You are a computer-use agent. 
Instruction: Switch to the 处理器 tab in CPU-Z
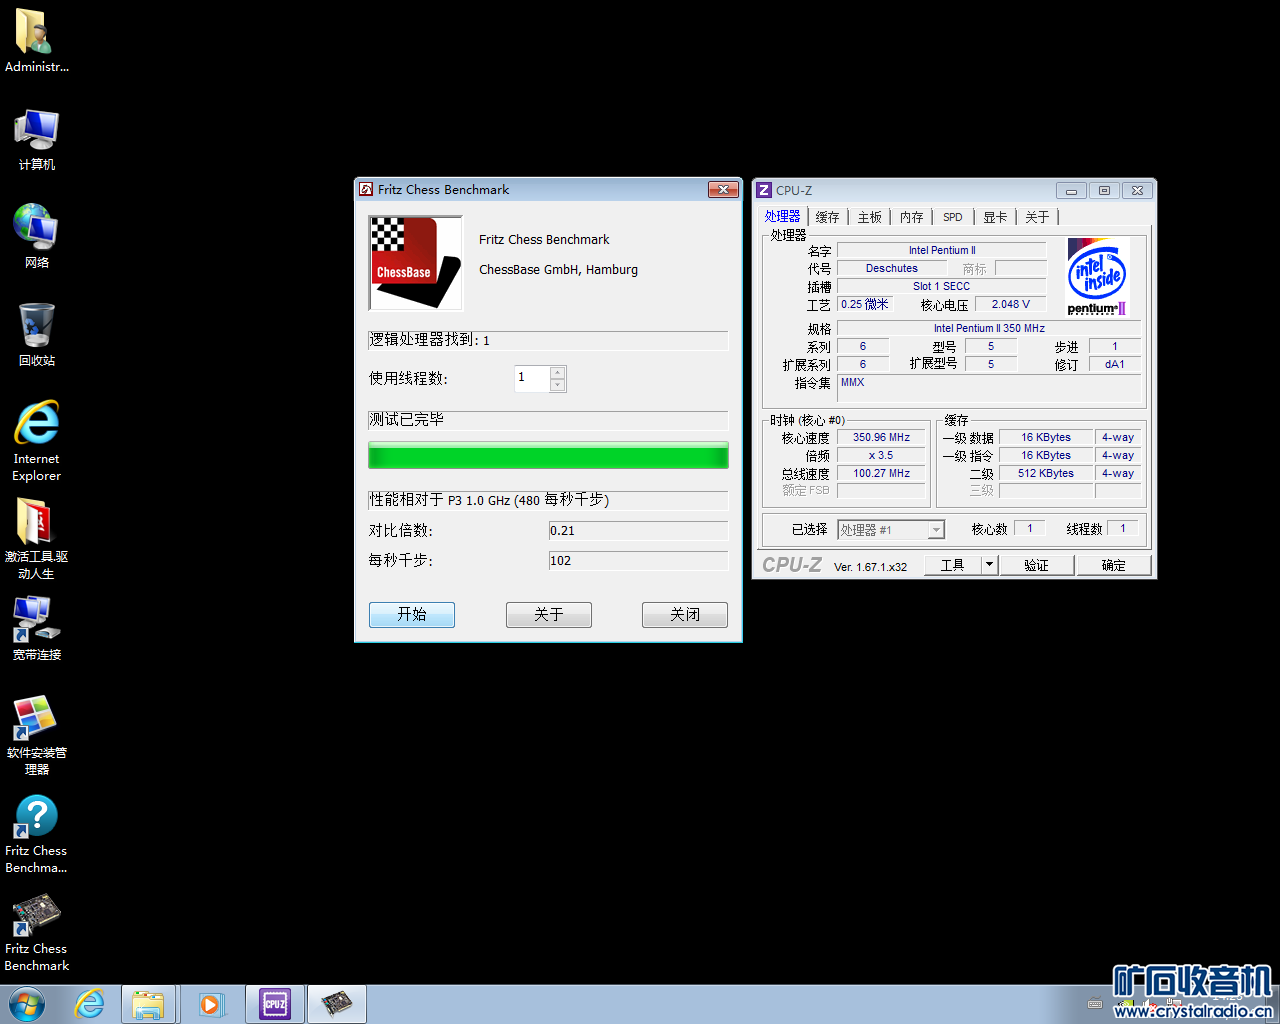click(783, 216)
